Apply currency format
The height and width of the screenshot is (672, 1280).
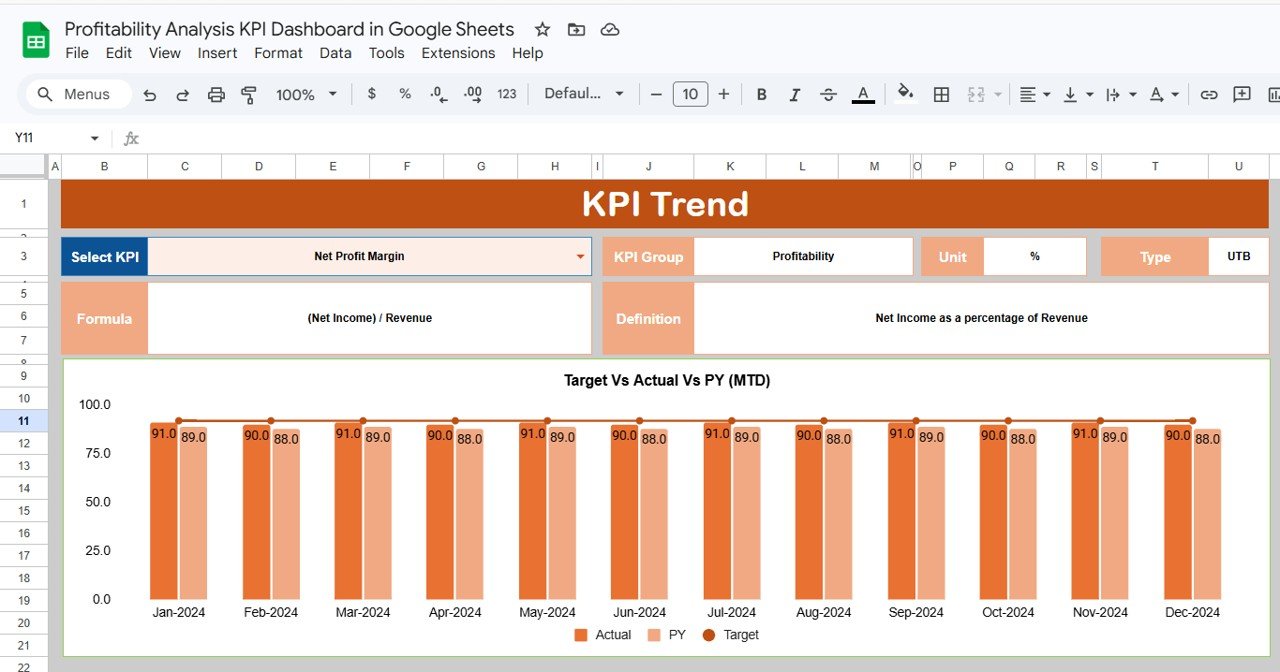click(x=371, y=94)
